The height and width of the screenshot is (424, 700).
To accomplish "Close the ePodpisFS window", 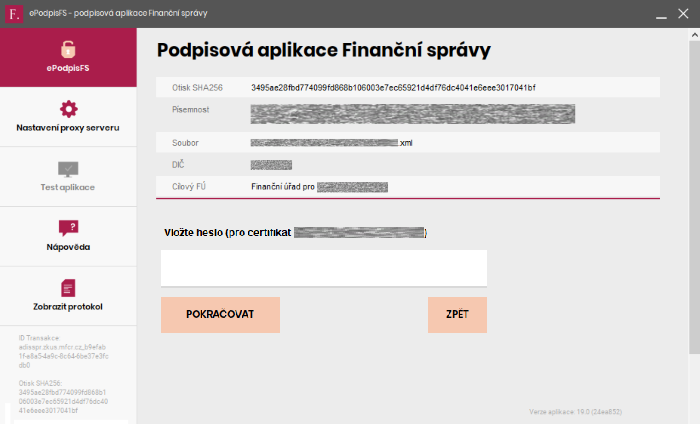I will click(683, 14).
